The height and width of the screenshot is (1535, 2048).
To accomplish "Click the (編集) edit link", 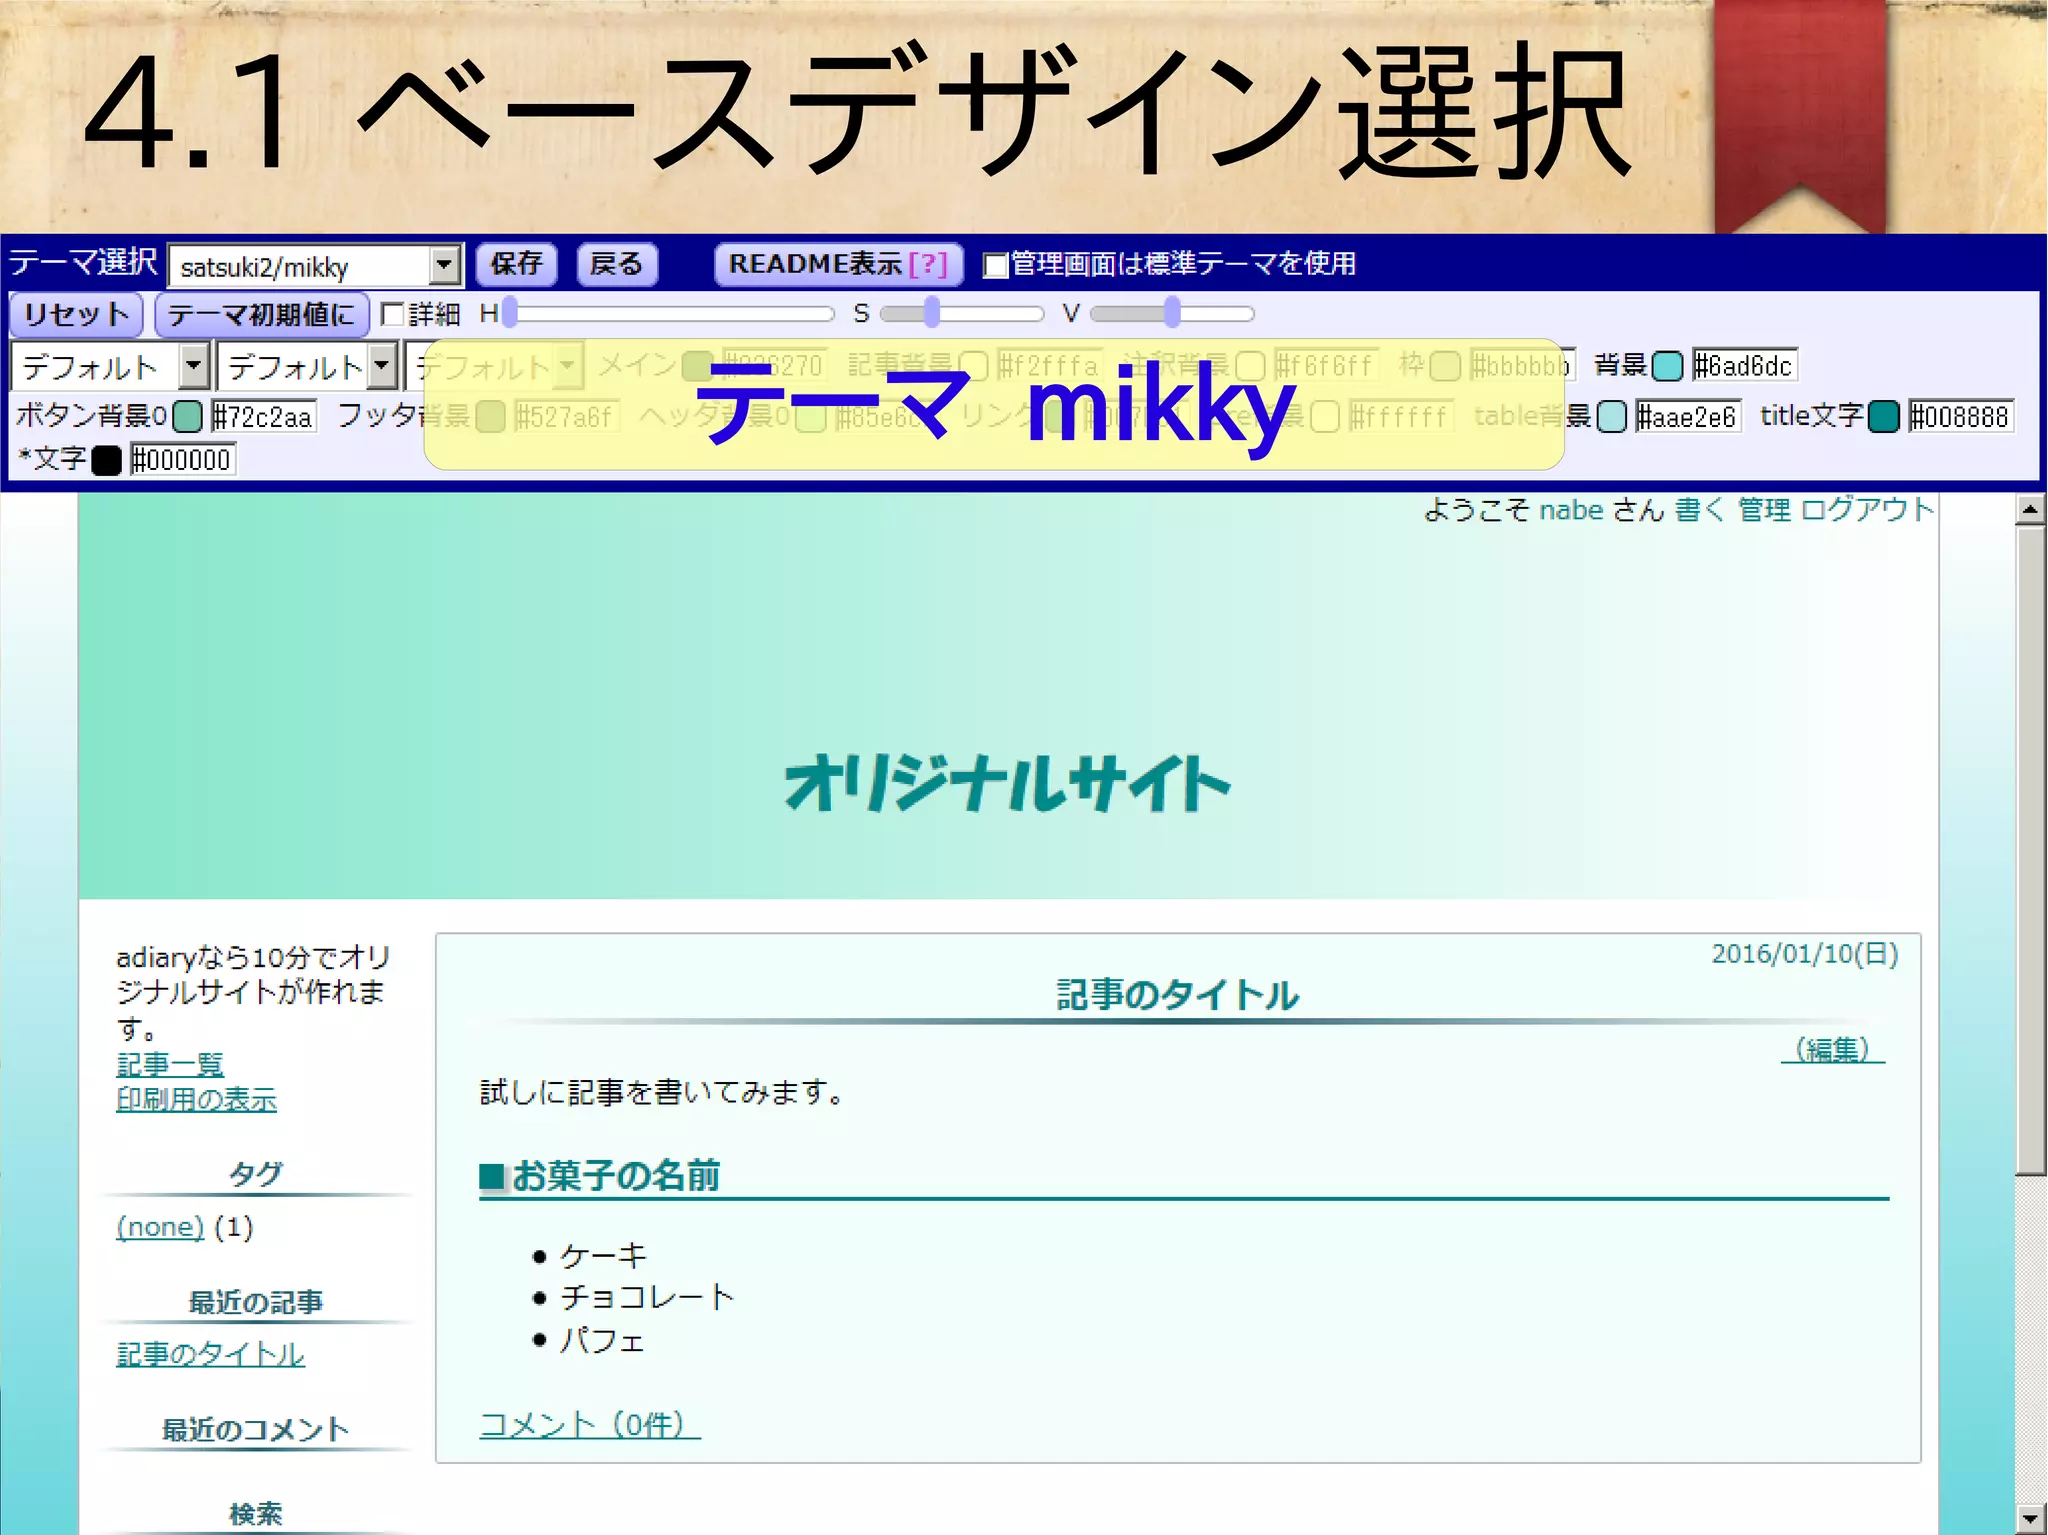I will [1833, 1049].
